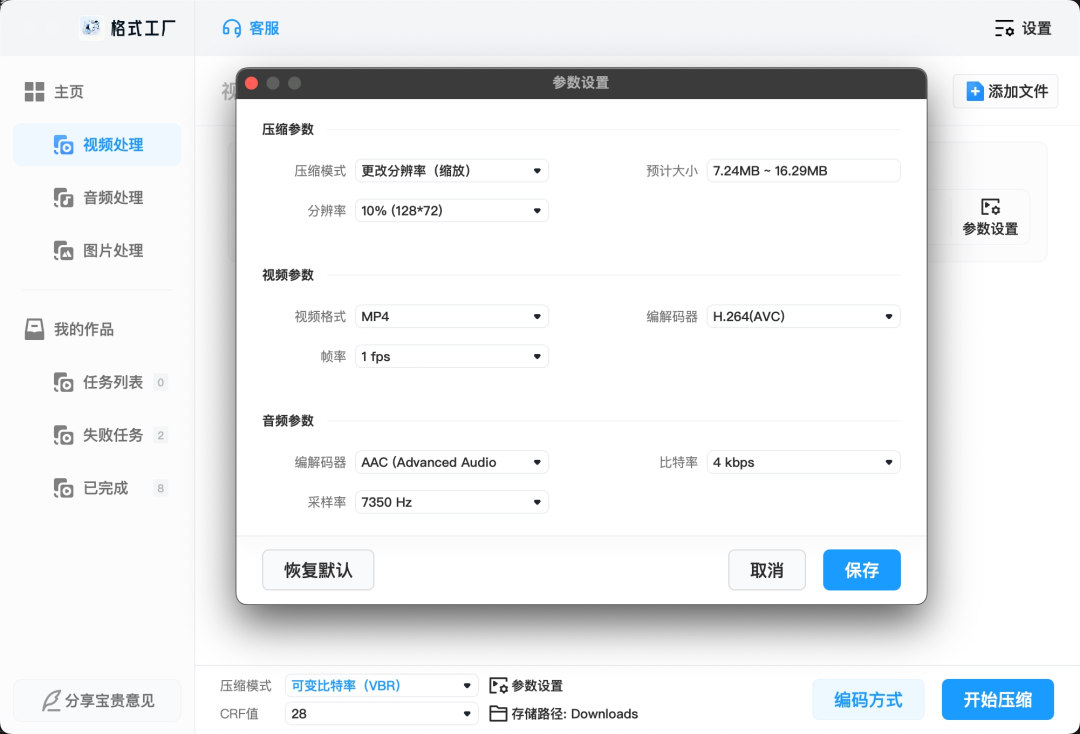
Task: Open the 帧率 1 fps dropdown
Action: point(451,356)
